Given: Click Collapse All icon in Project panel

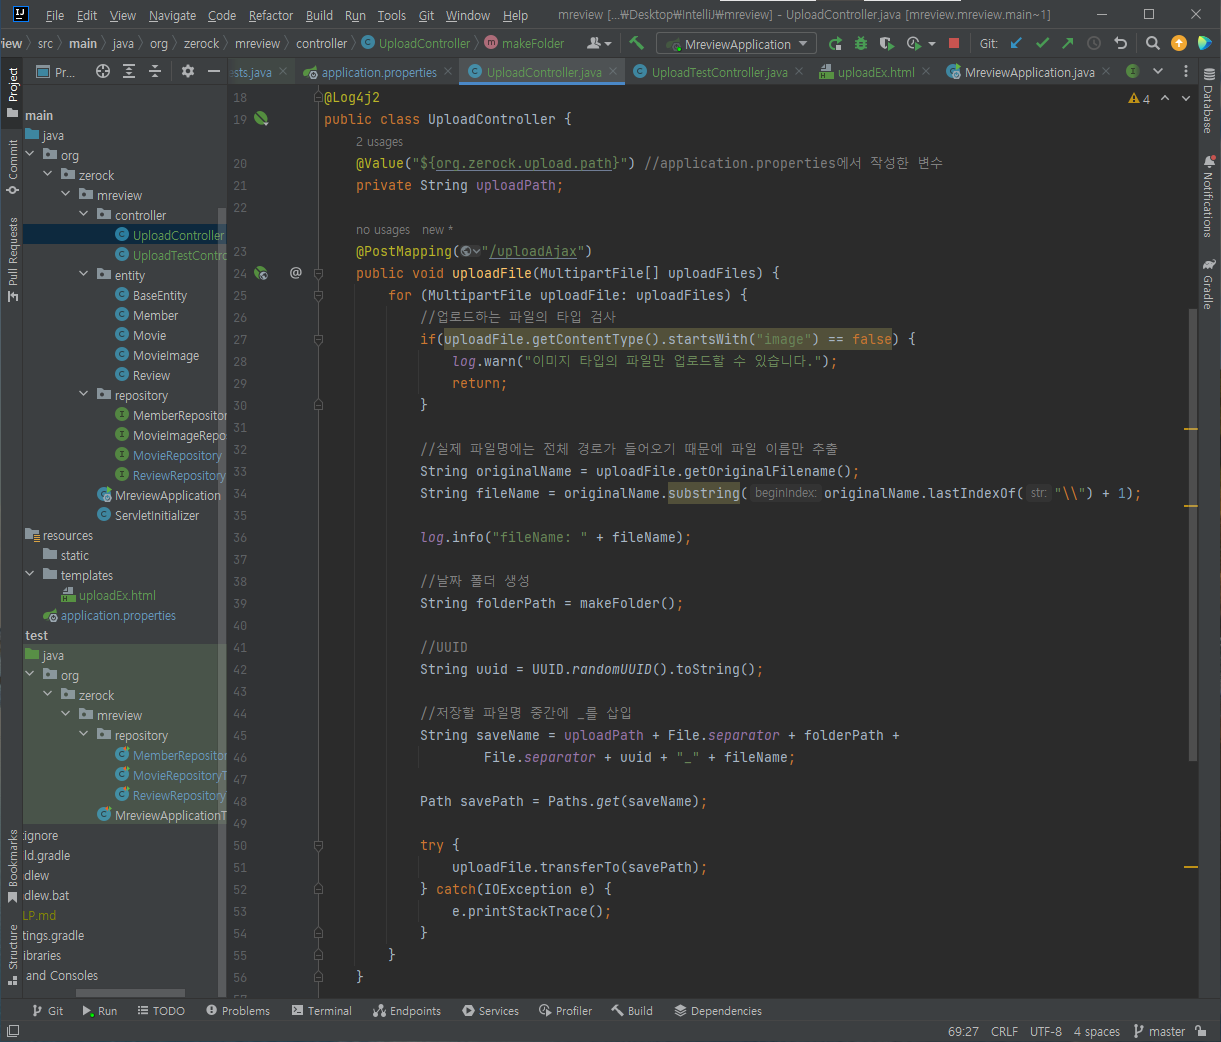Looking at the screenshot, I should 155,71.
